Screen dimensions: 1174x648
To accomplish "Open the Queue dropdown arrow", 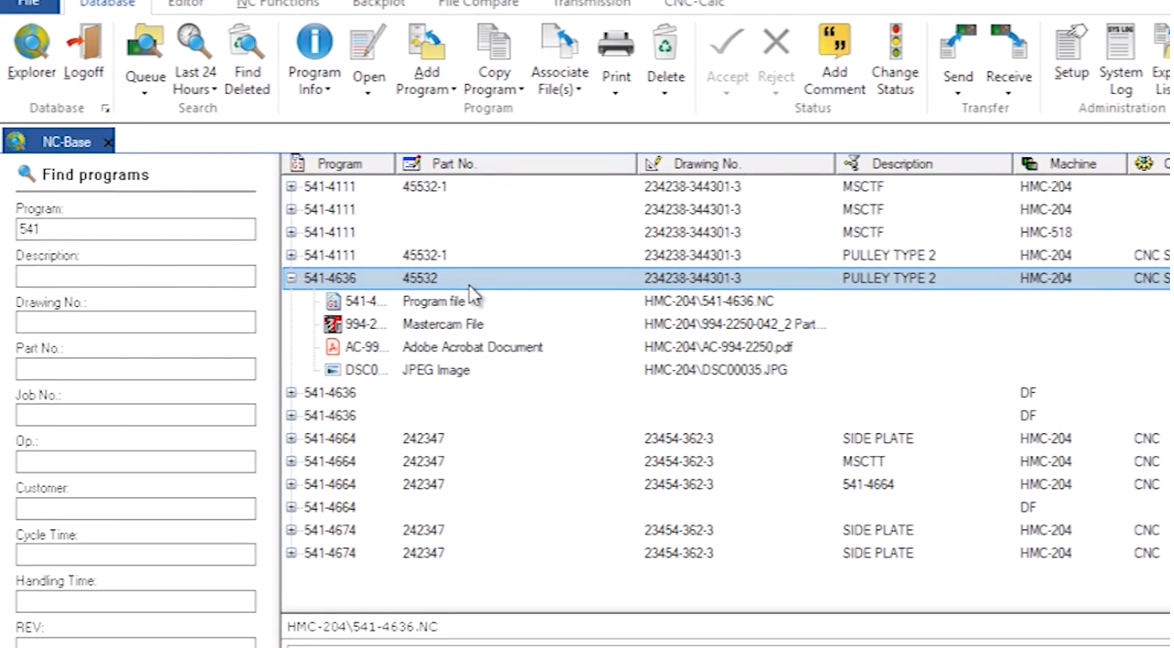I will coord(145,93).
